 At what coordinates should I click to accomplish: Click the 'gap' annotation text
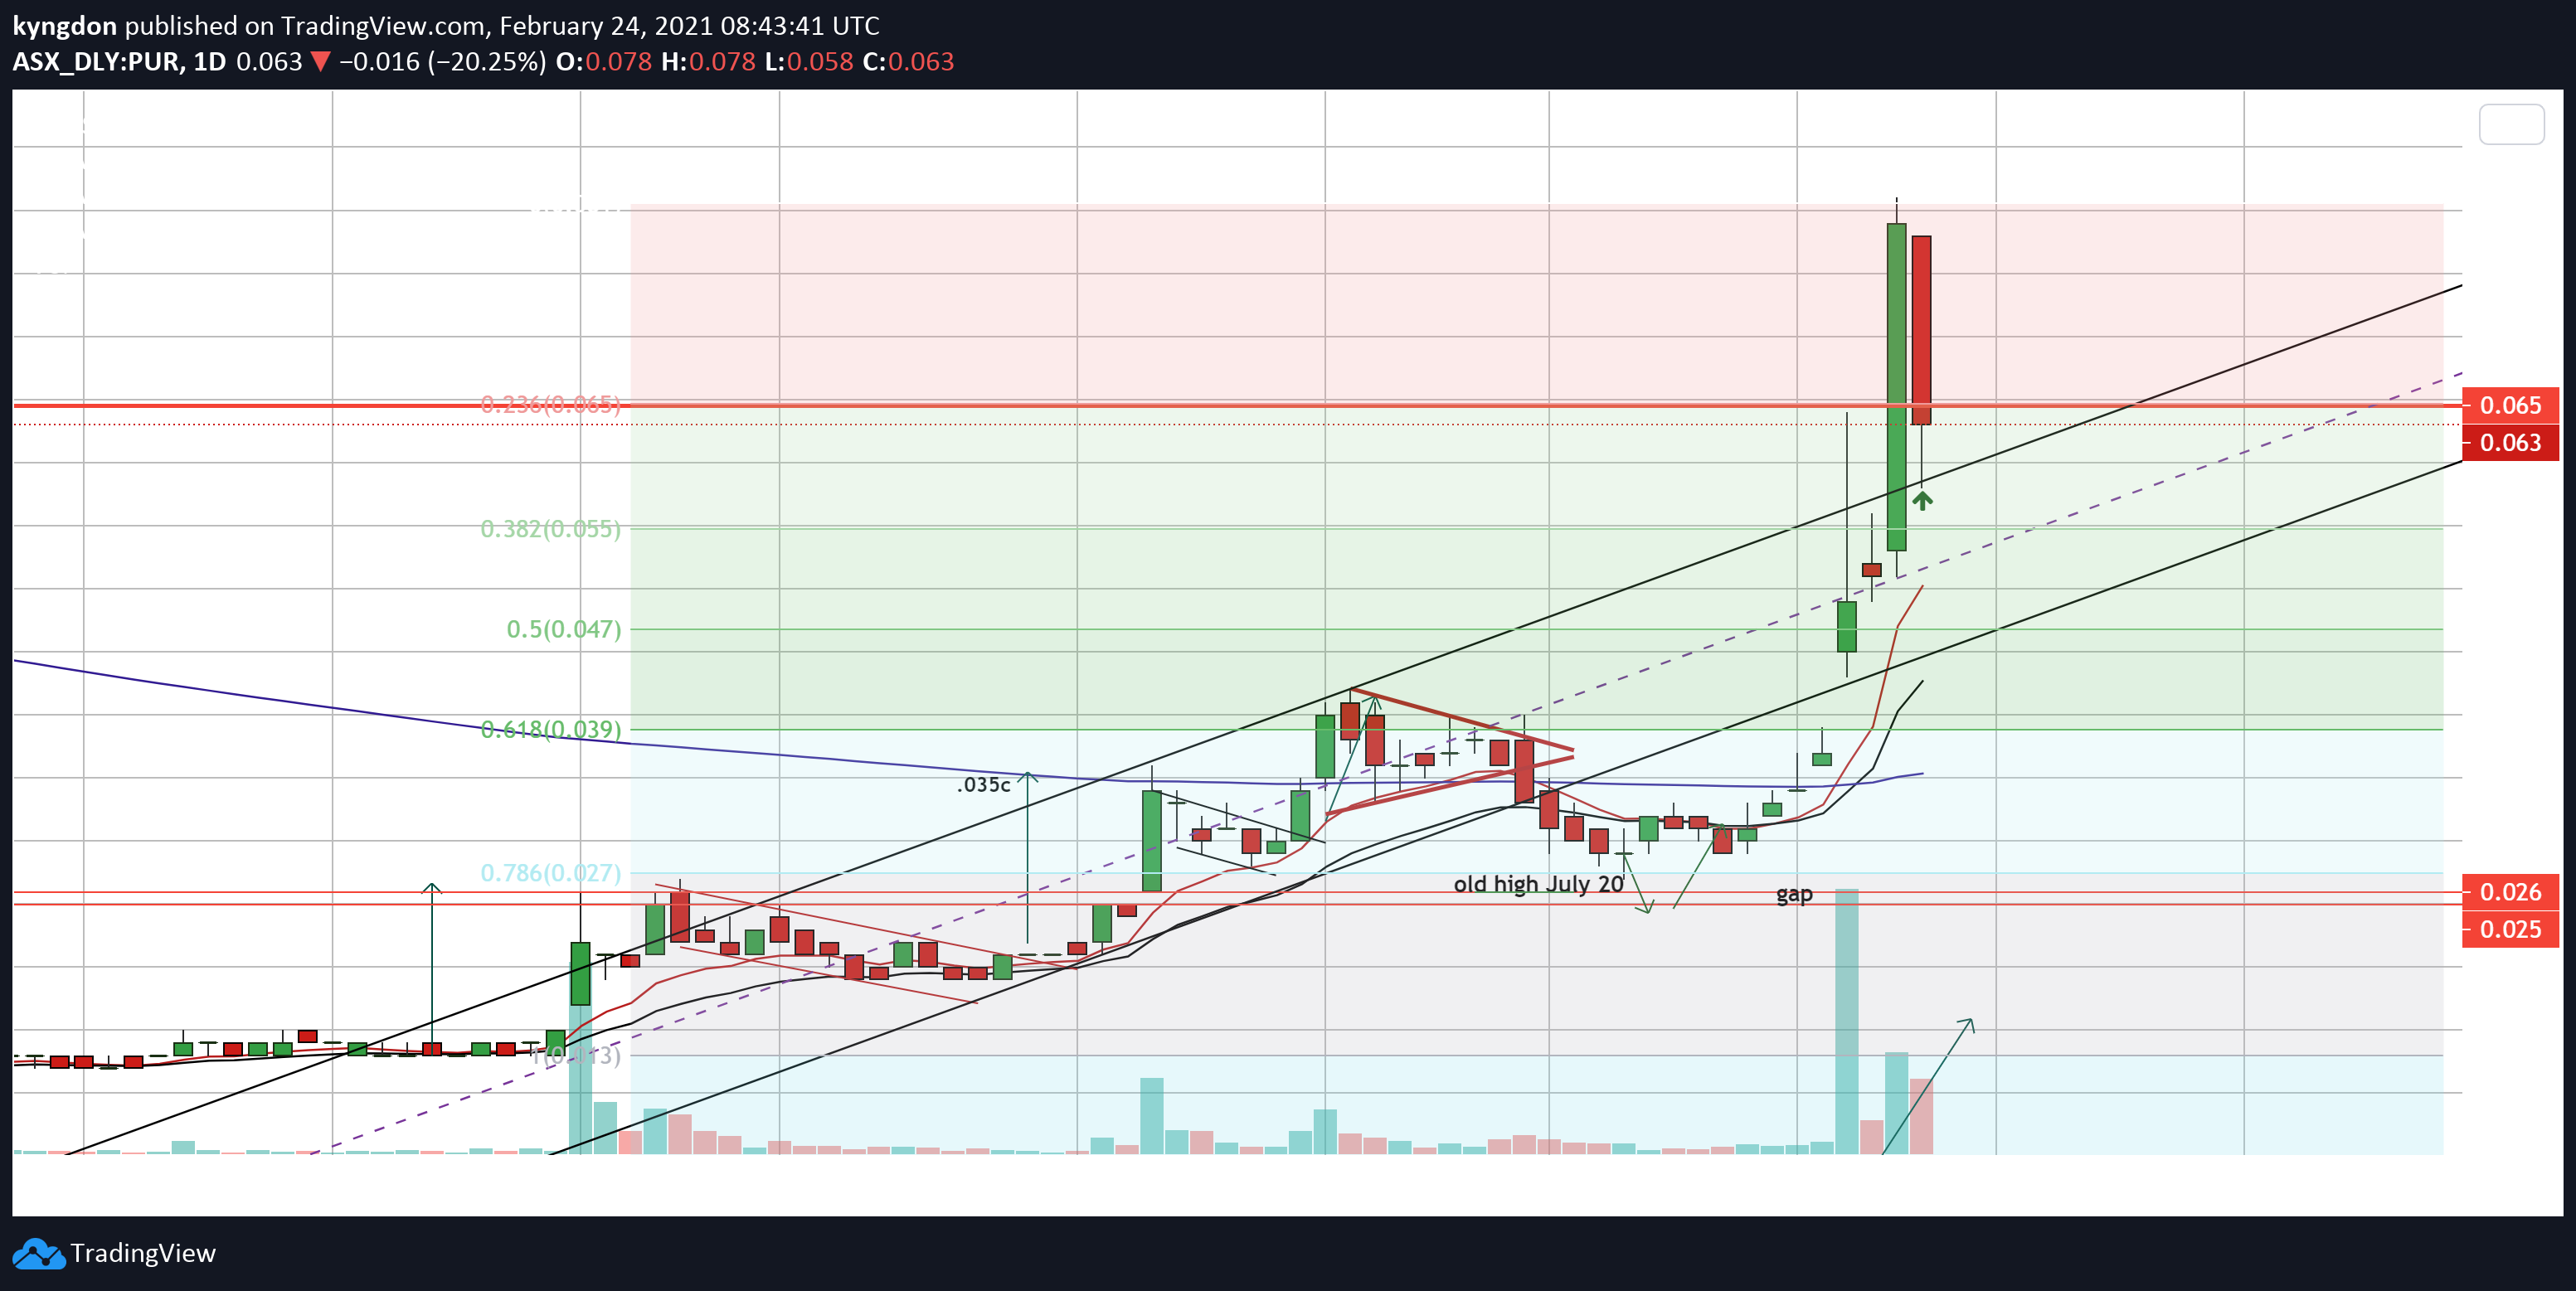(1794, 894)
